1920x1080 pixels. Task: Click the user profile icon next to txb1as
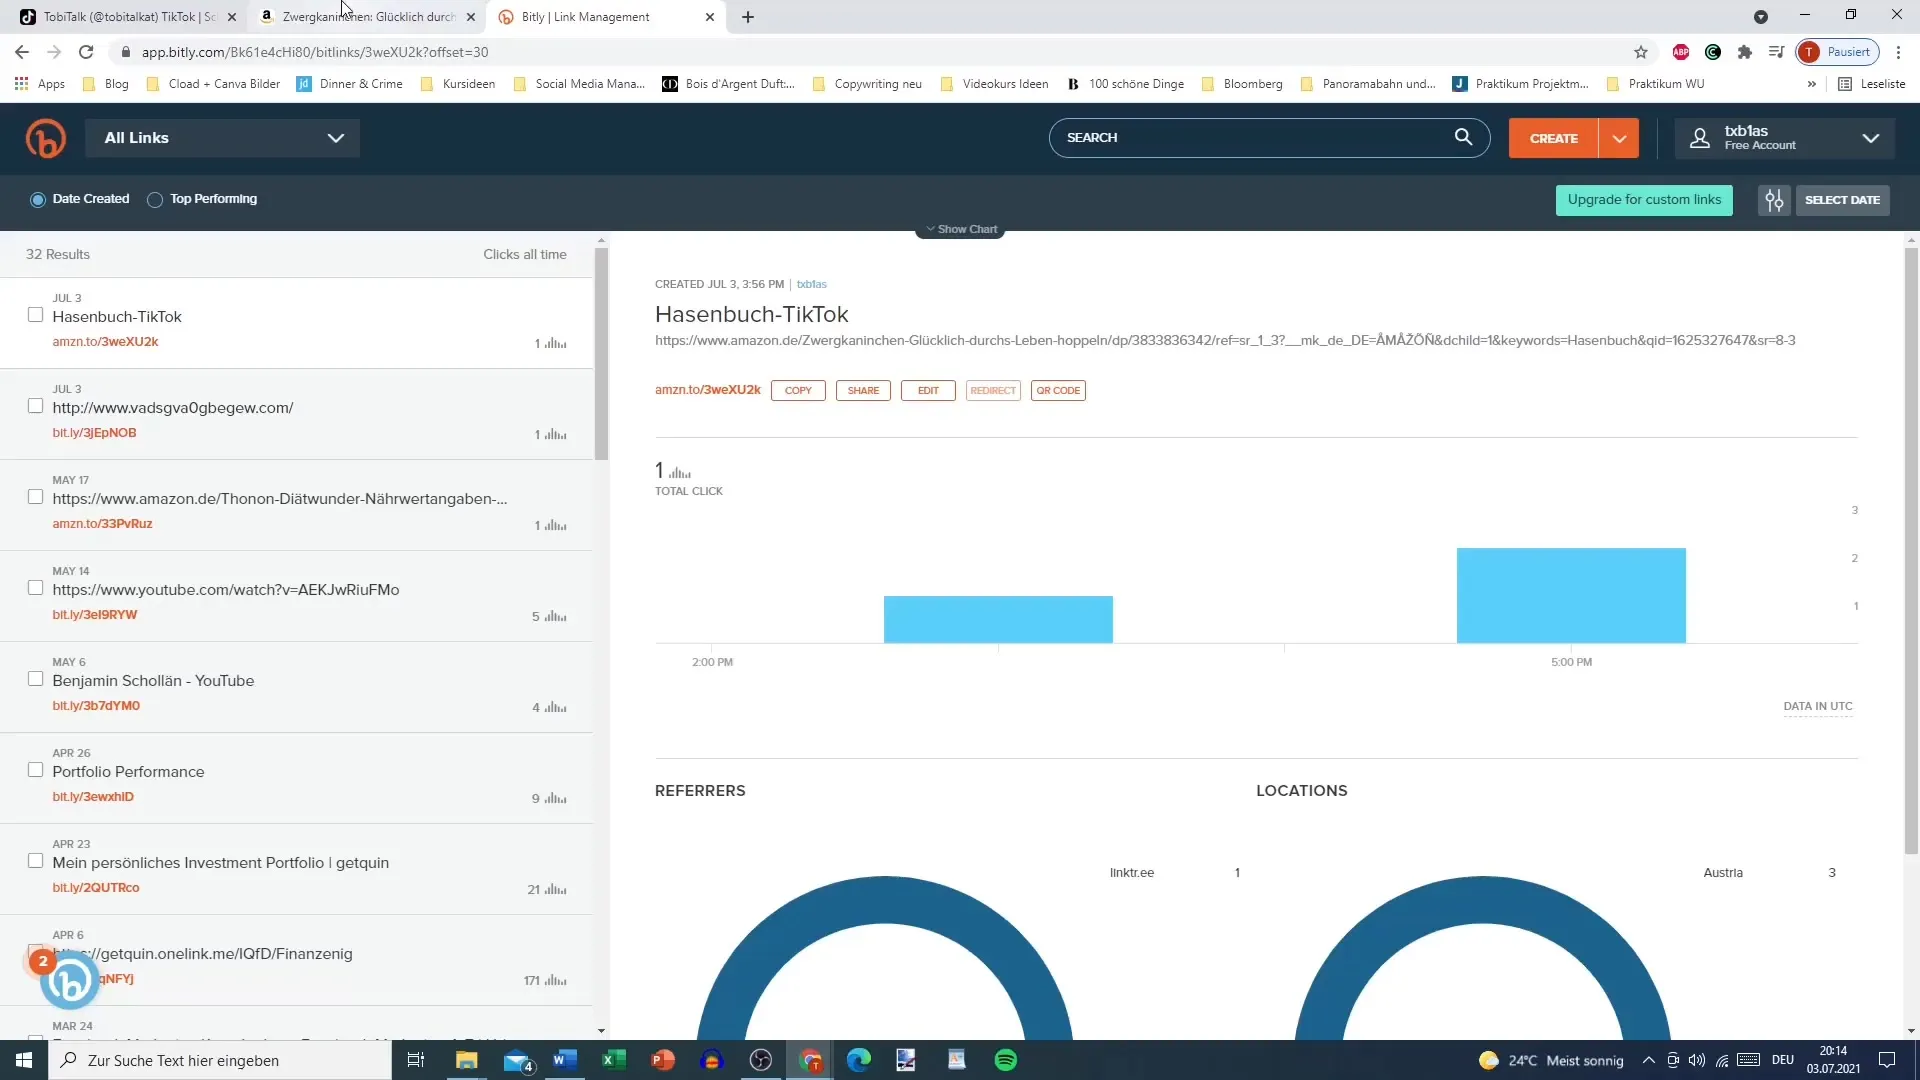1700,139
